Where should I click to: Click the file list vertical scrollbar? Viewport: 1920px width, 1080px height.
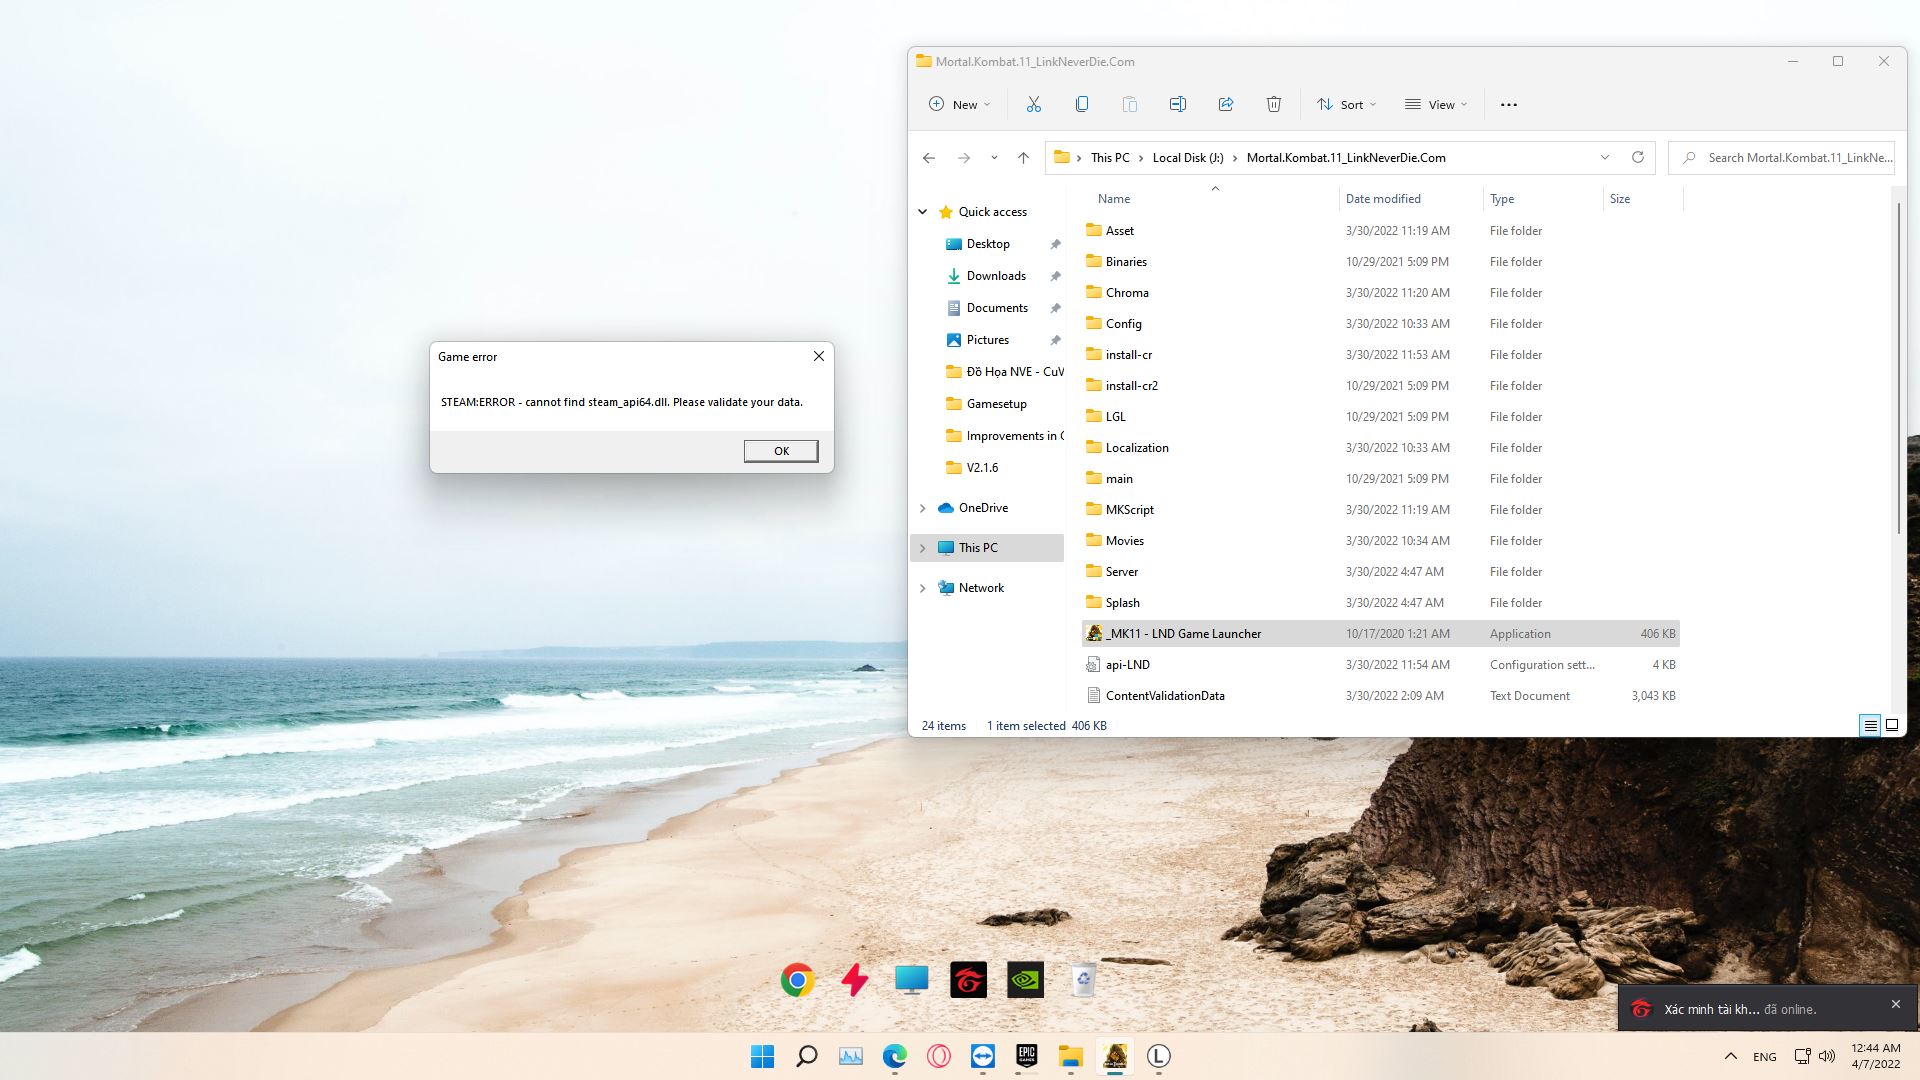[x=1897, y=367]
